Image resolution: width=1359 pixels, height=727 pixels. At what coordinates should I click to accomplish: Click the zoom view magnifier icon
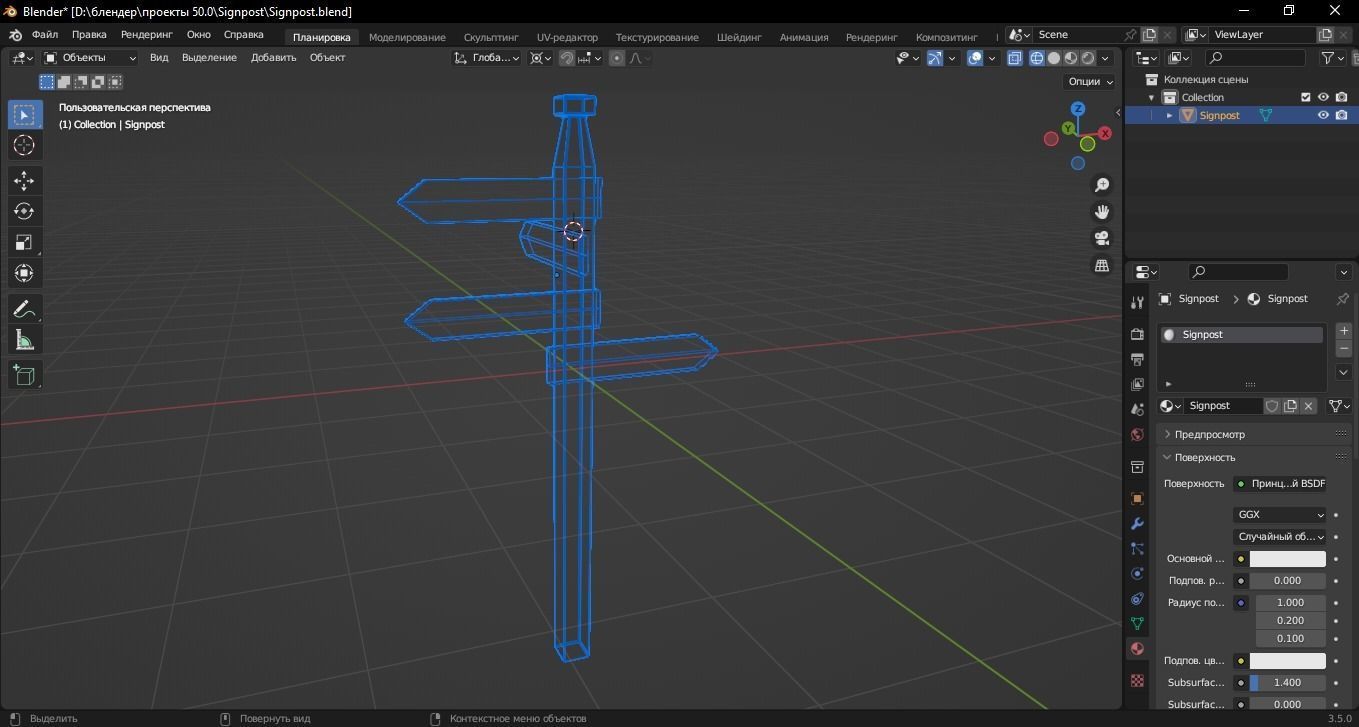(x=1102, y=185)
